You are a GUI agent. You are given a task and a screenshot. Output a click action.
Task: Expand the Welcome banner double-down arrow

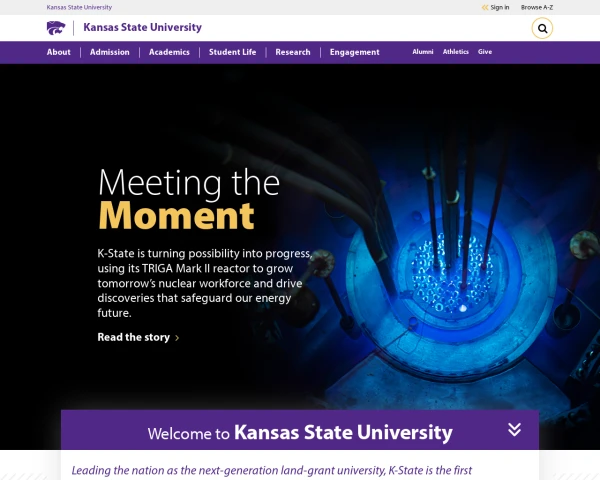coord(514,429)
